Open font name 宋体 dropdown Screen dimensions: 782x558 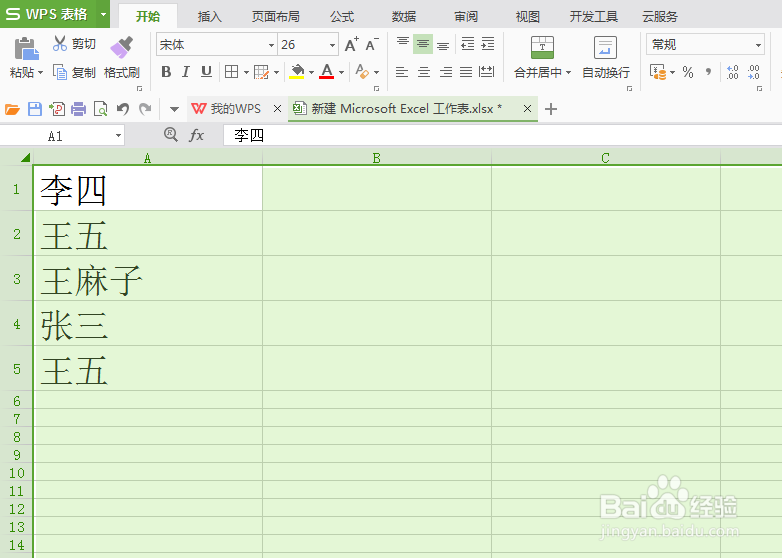[x=271, y=45]
